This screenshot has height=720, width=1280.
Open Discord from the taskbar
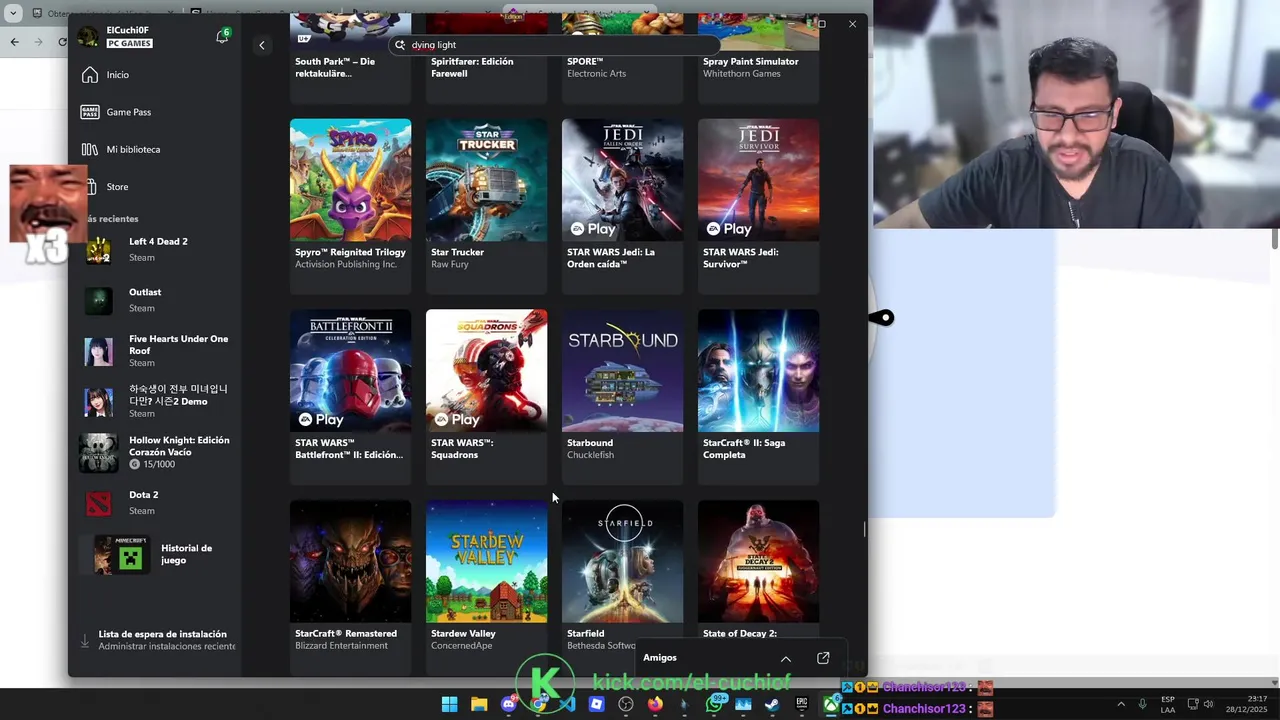[x=508, y=704]
